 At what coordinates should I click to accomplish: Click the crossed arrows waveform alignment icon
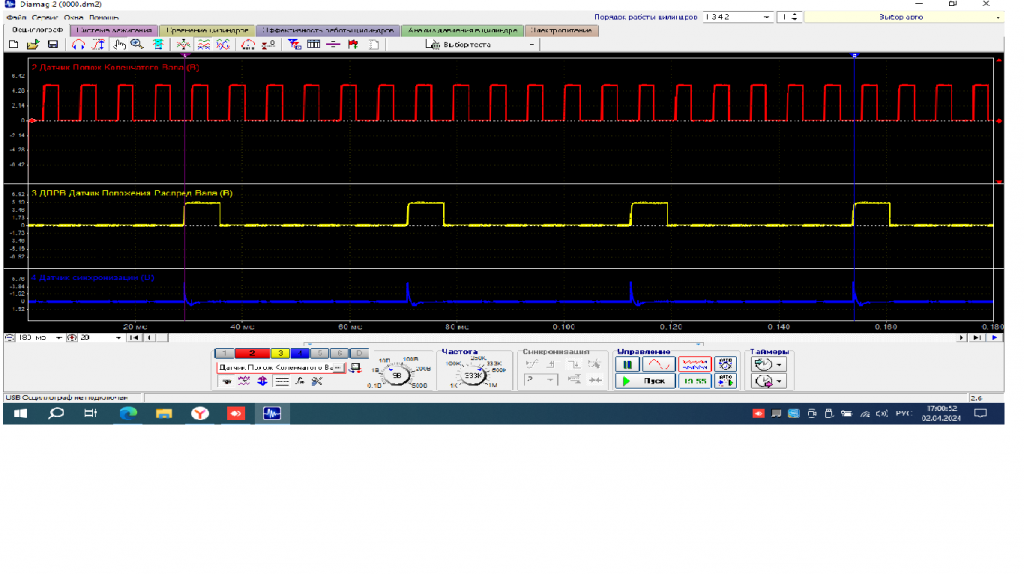click(184, 44)
